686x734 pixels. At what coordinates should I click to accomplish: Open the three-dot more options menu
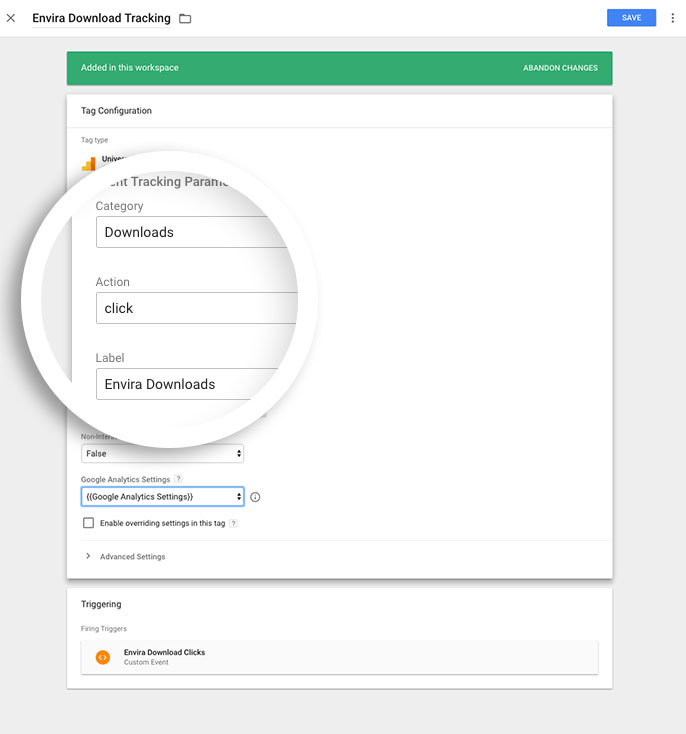click(x=672, y=18)
